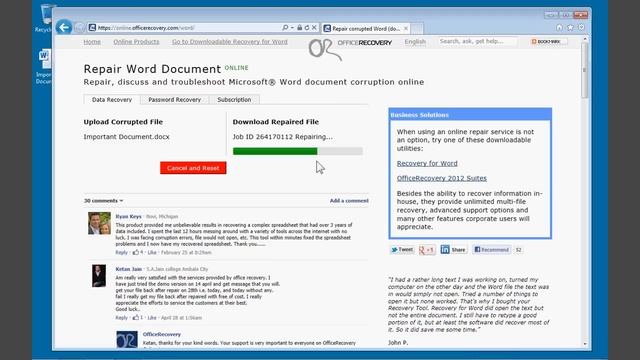
Task: Switch to the Data Recovery tab
Action: coord(112,100)
